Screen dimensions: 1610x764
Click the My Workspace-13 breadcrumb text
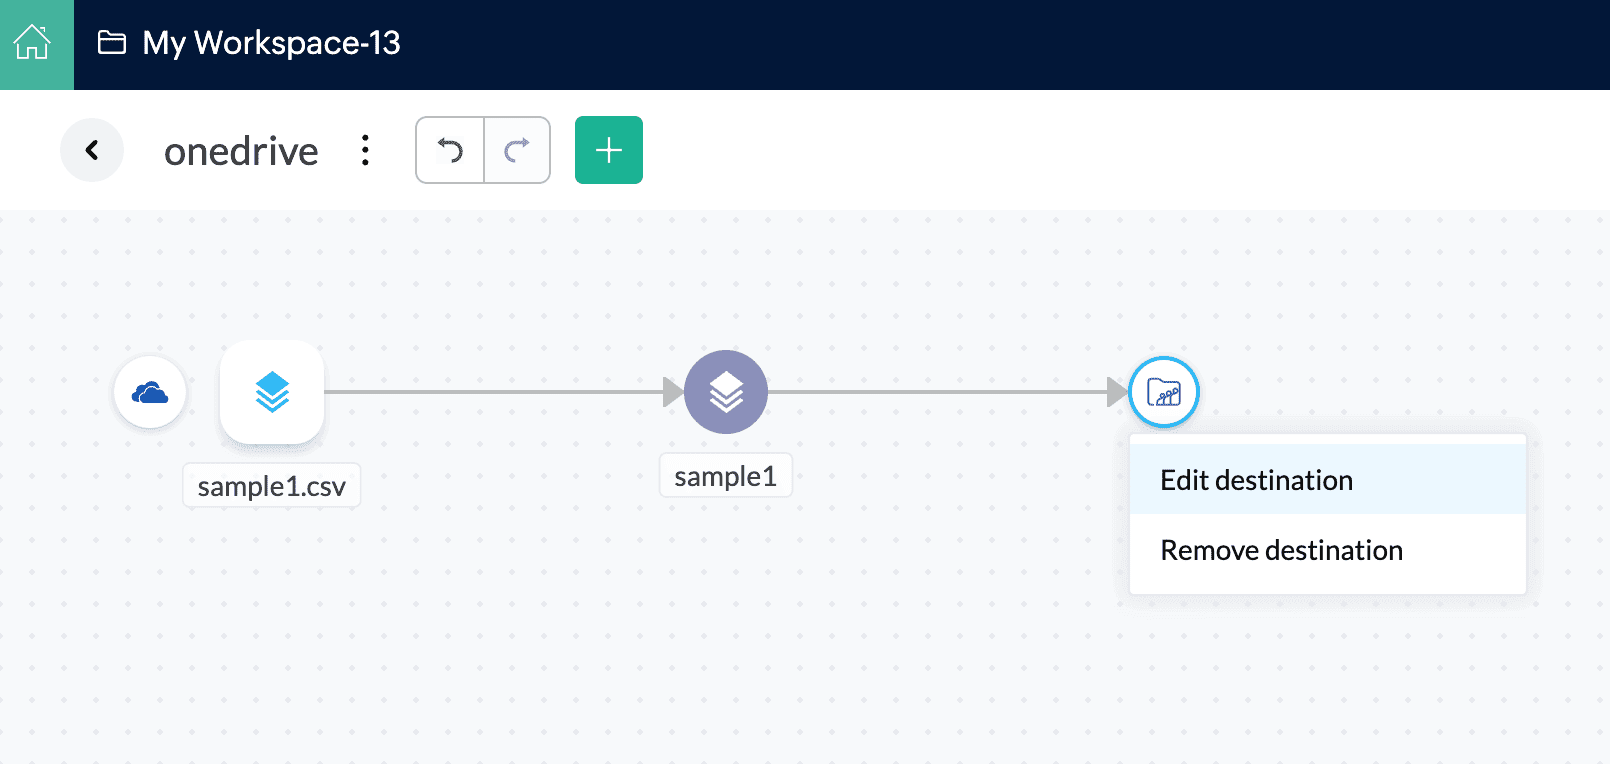pyautogui.click(x=271, y=43)
